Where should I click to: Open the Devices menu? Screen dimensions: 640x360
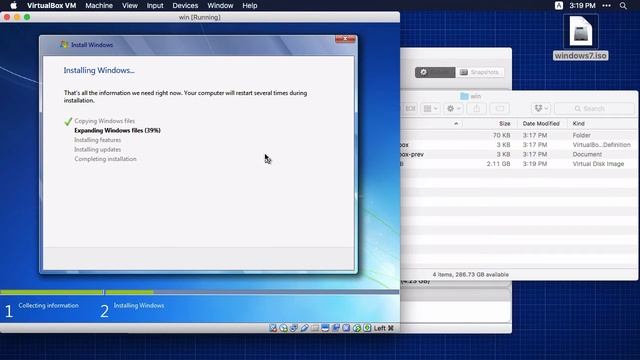(185, 6)
